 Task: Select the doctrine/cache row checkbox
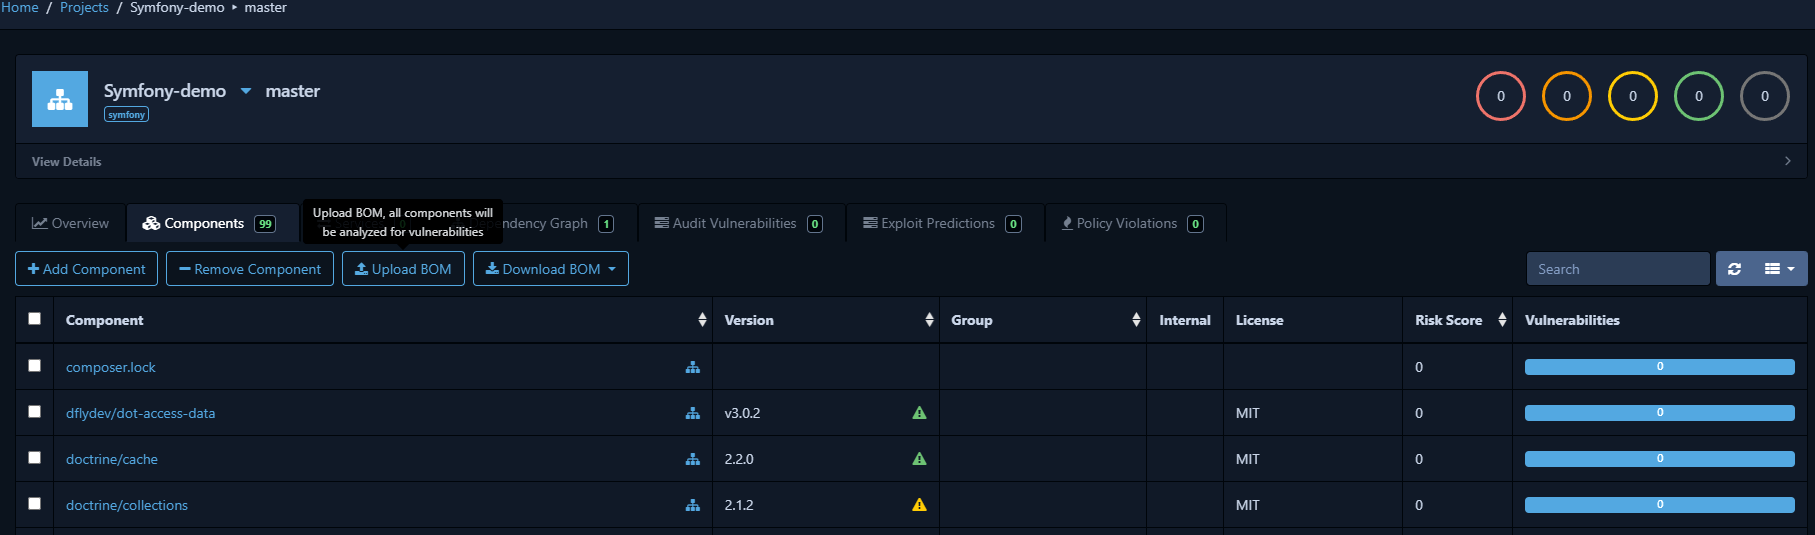(35, 458)
